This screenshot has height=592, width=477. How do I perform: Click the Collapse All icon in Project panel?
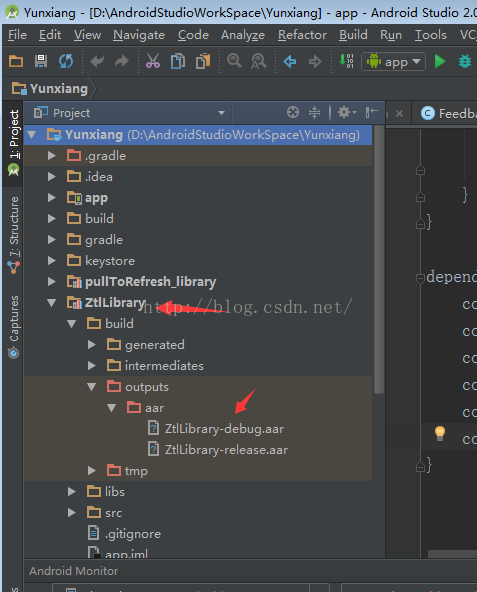tap(314, 112)
